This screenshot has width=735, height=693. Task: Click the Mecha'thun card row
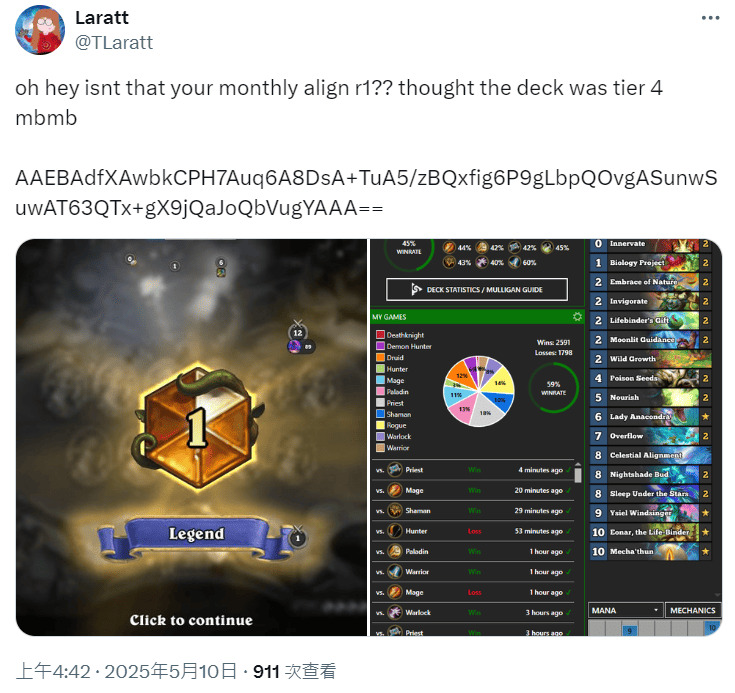(651, 551)
